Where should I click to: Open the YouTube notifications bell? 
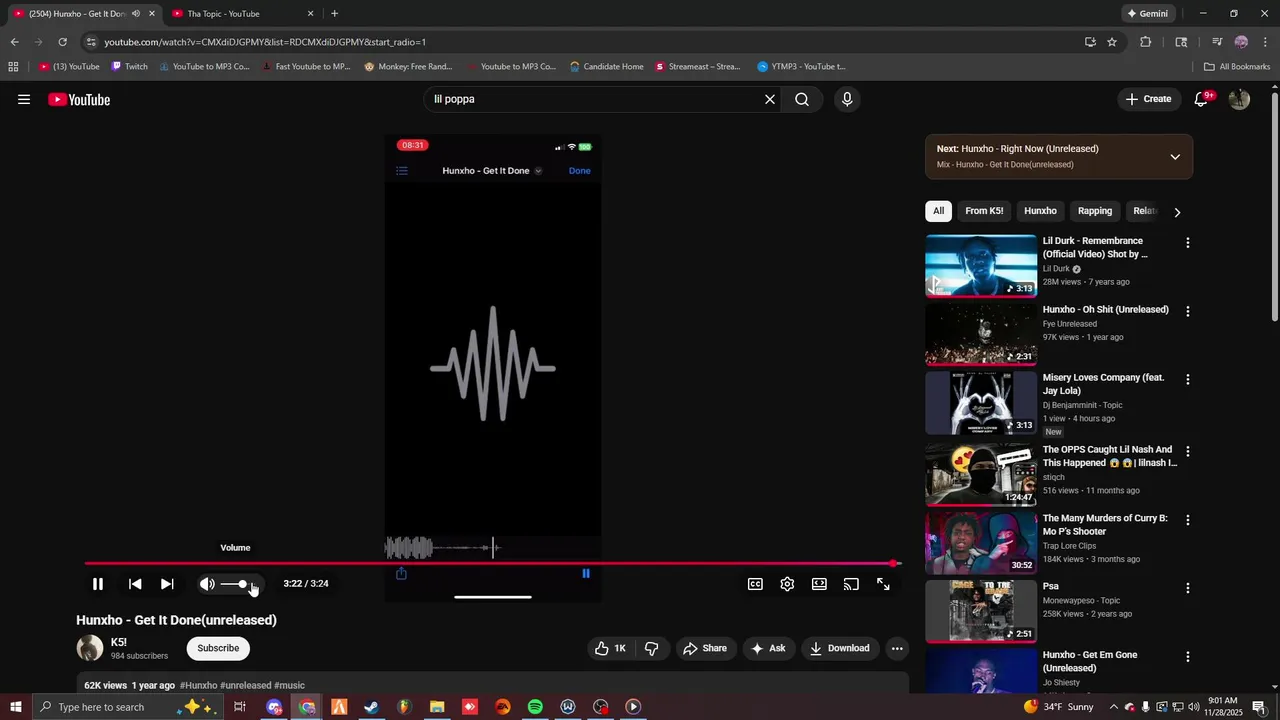[1202, 99]
